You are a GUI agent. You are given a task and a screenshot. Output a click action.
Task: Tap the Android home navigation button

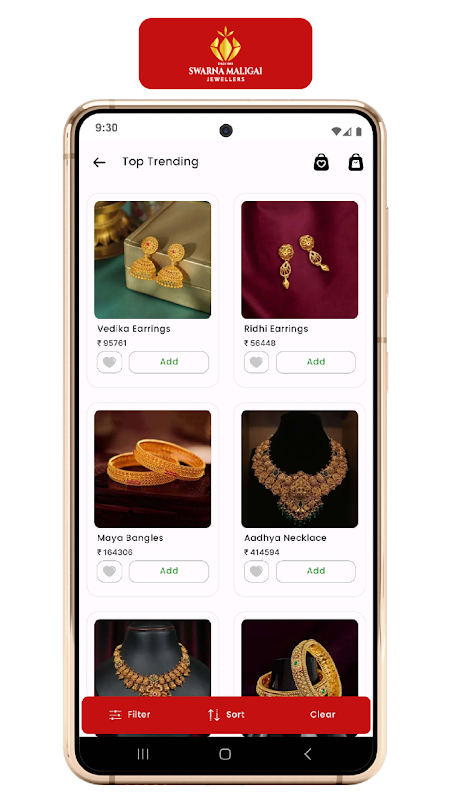[225, 754]
